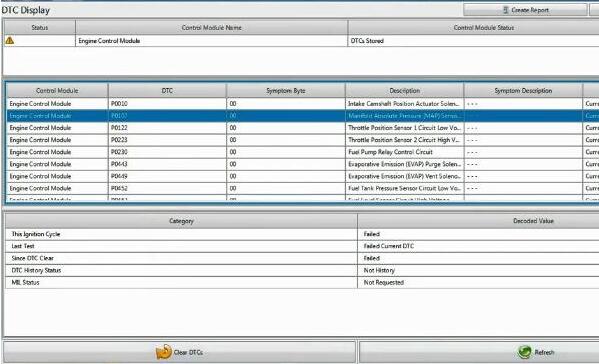
Task: Click the yellow warning status icon
Action: click(x=10, y=40)
